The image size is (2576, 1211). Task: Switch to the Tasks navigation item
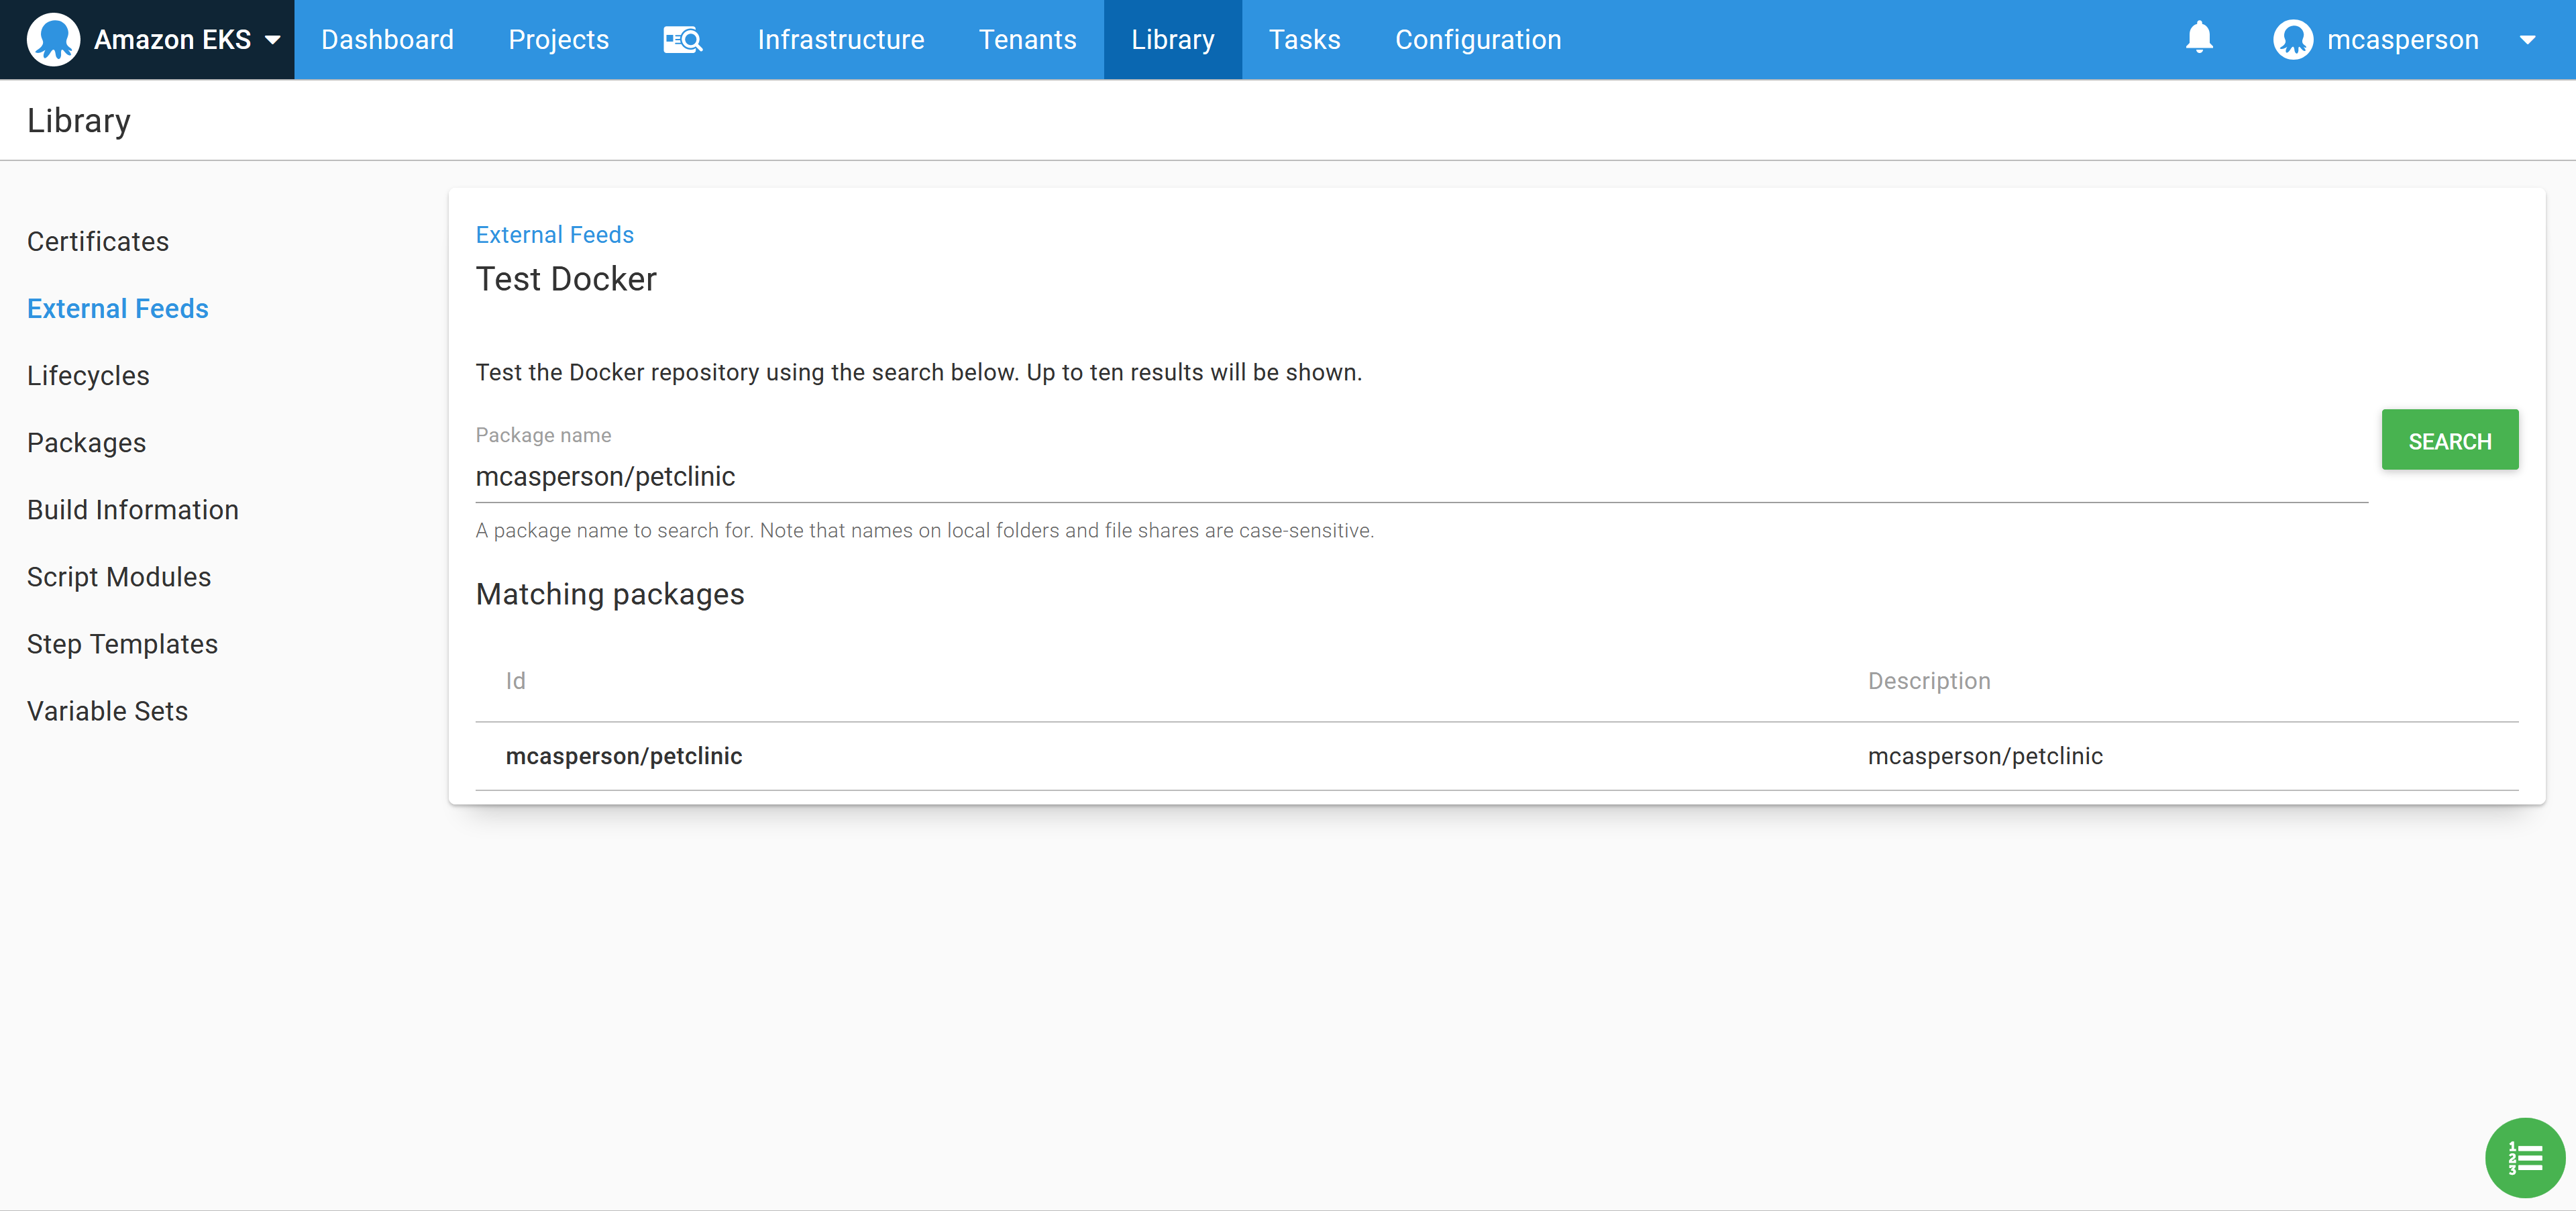pos(1304,39)
